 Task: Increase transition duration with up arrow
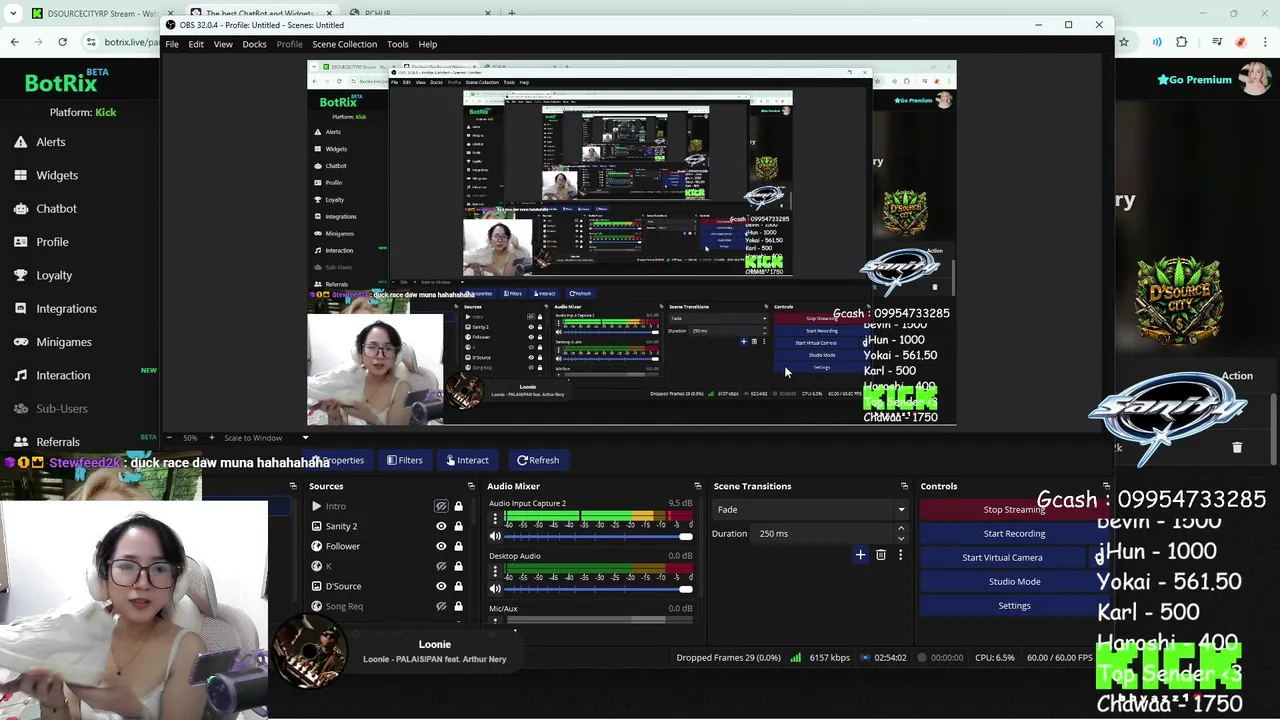901,528
